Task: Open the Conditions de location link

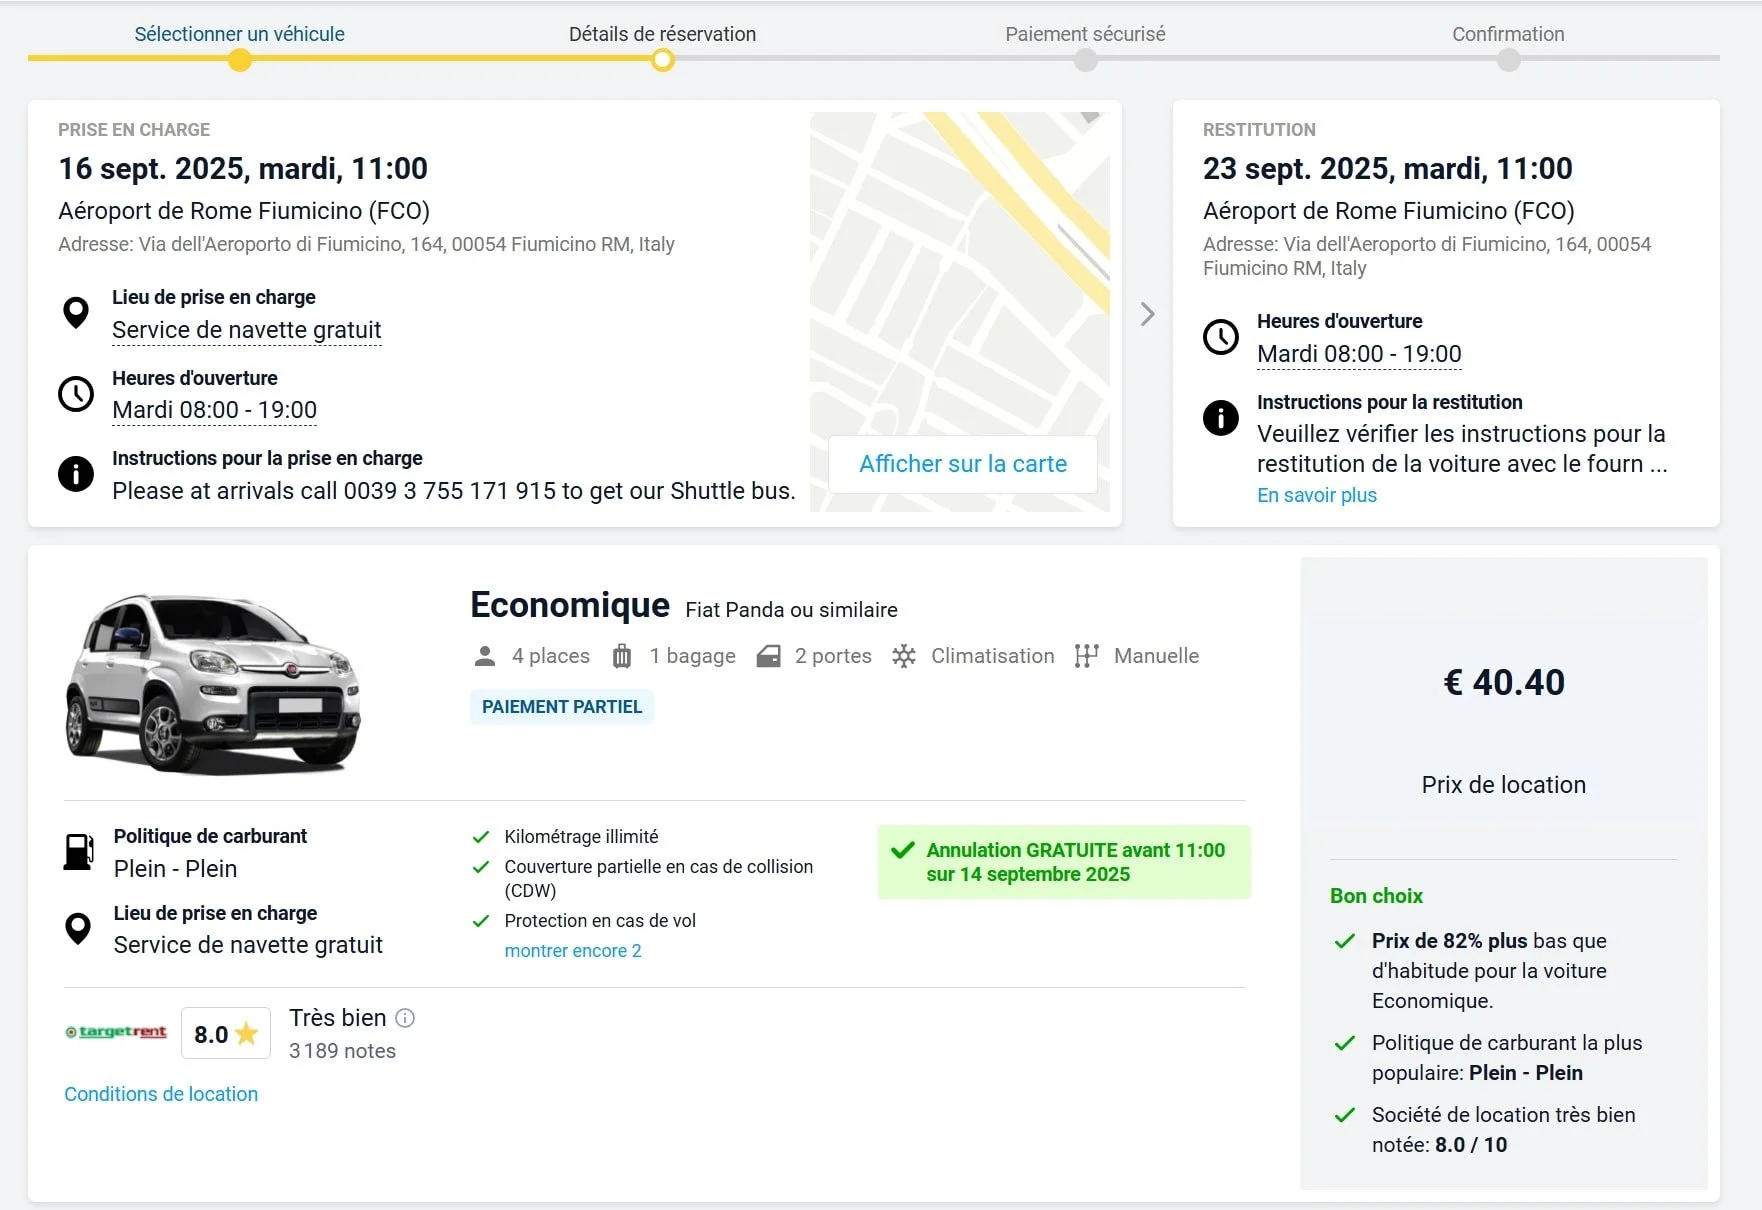Action: coord(161,1094)
